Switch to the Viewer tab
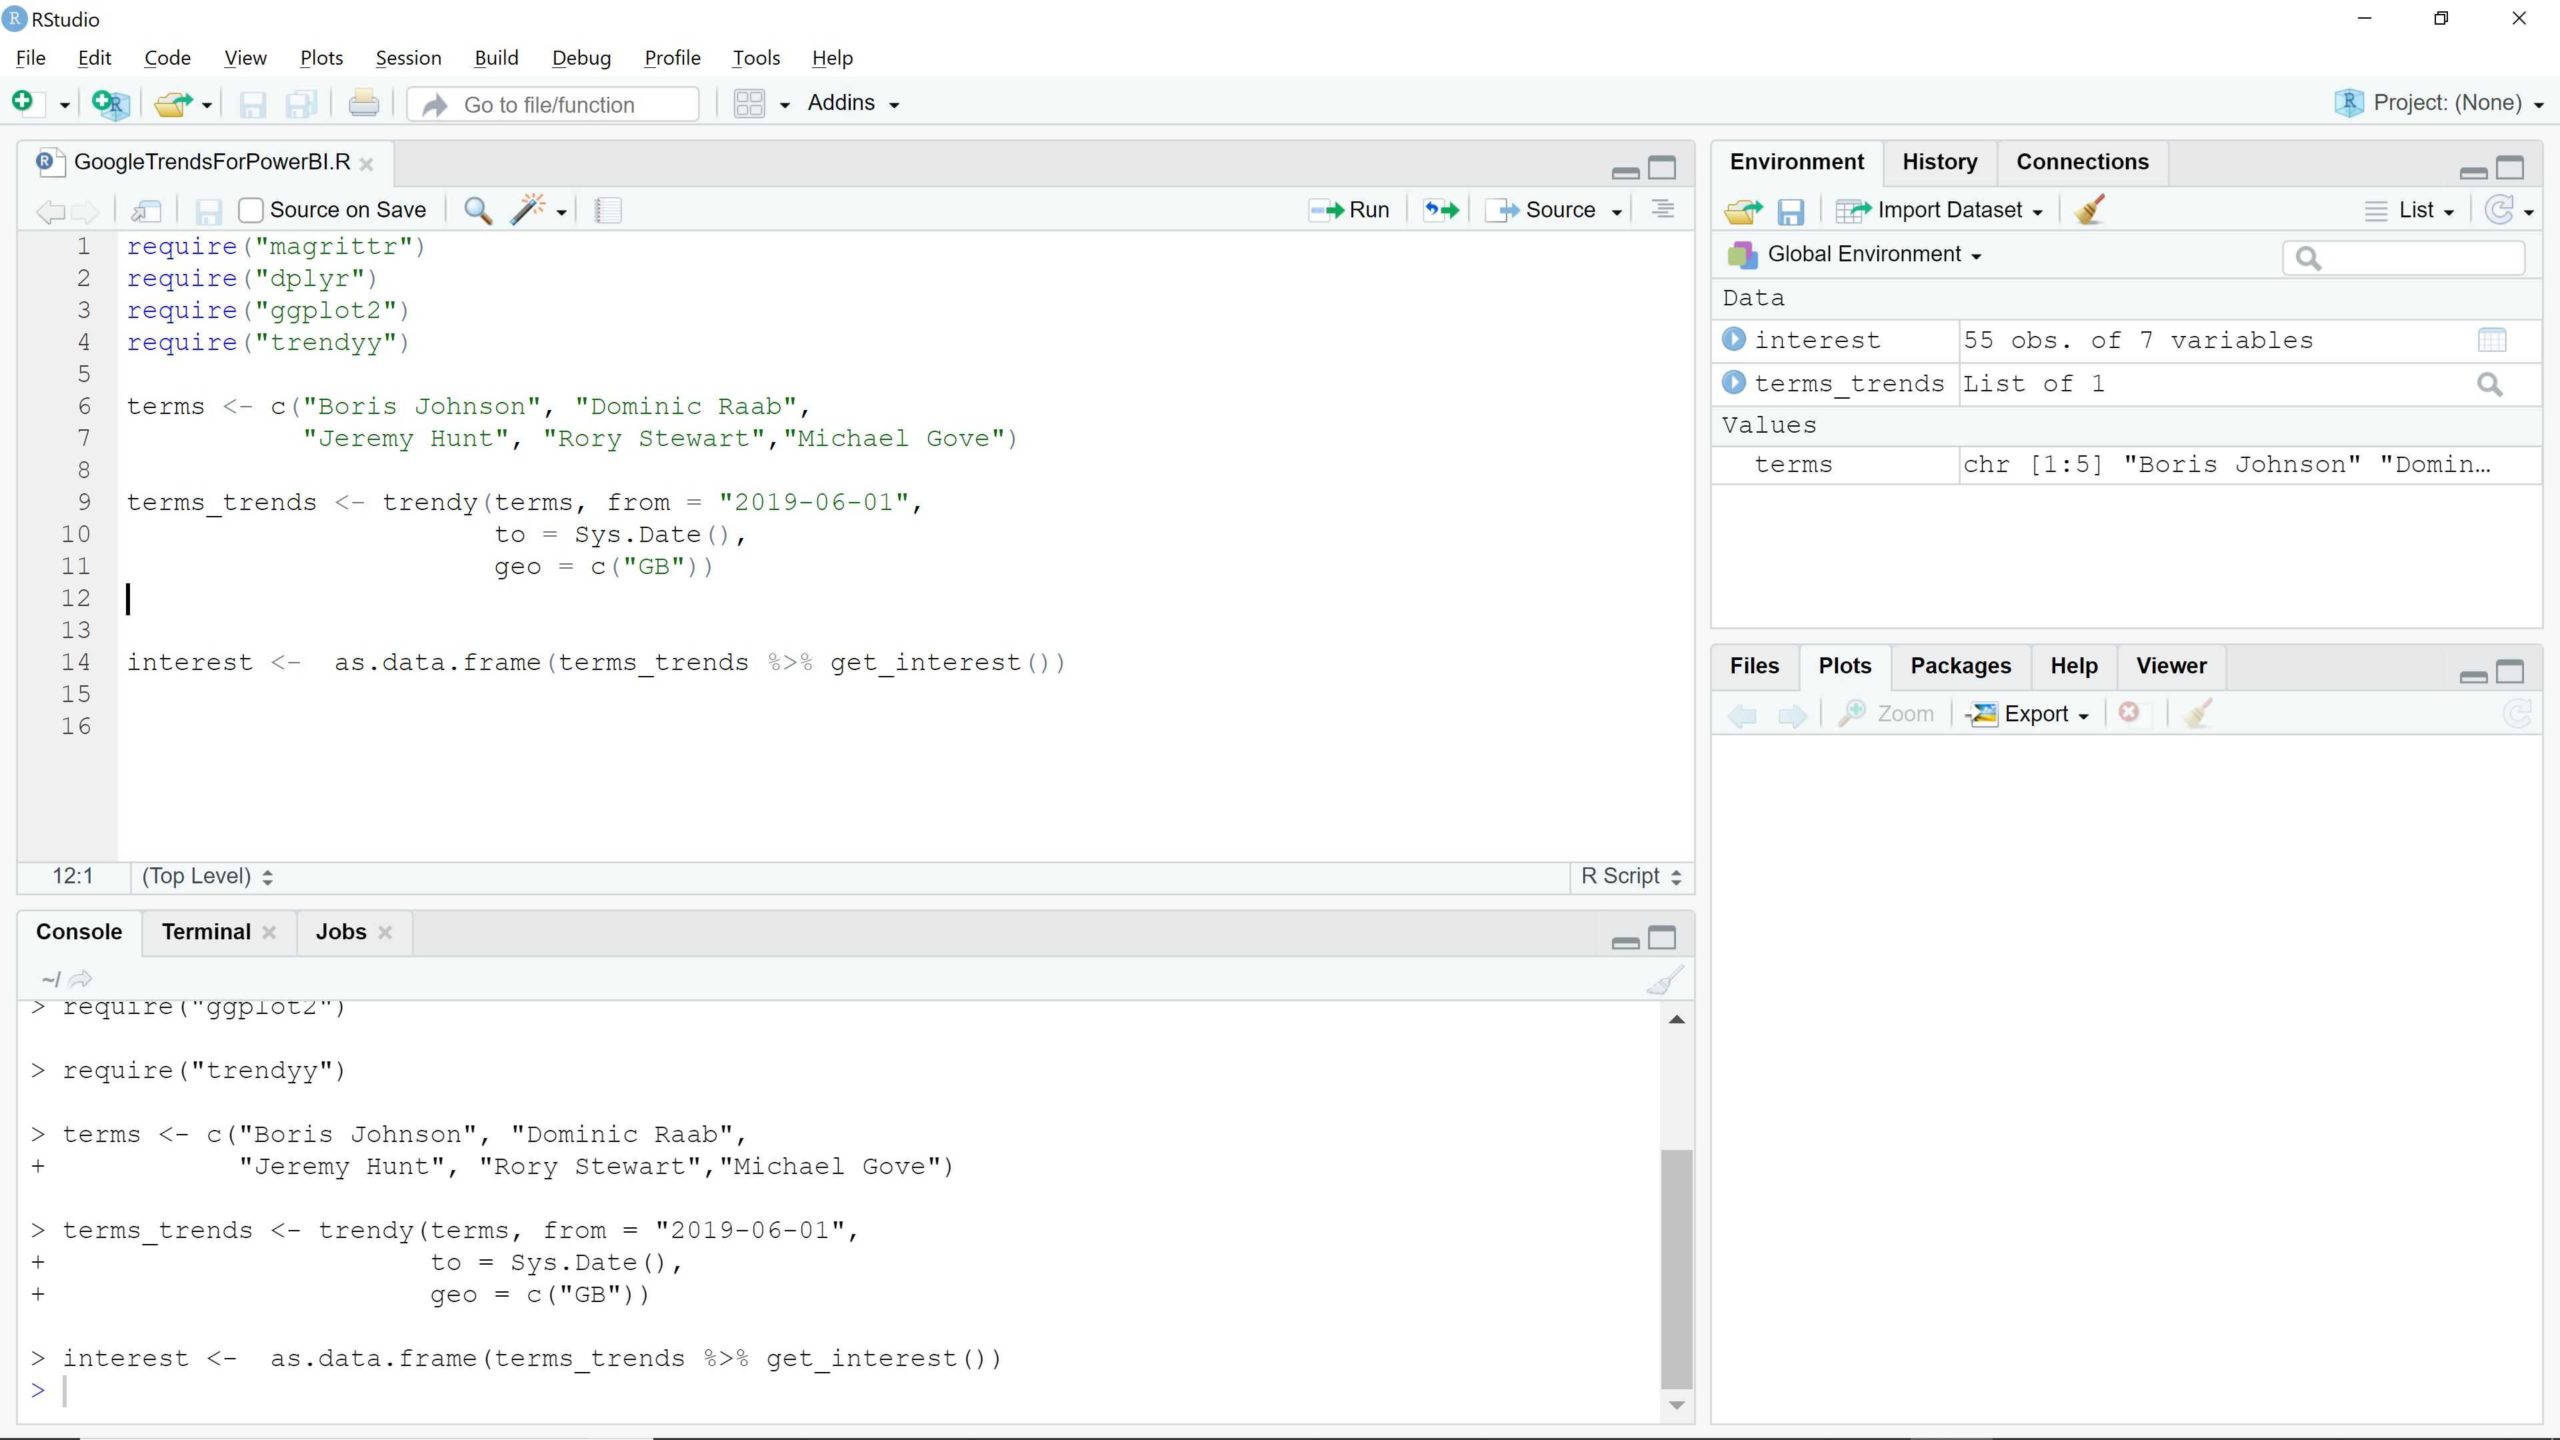The height and width of the screenshot is (1440, 2560). point(2171,666)
